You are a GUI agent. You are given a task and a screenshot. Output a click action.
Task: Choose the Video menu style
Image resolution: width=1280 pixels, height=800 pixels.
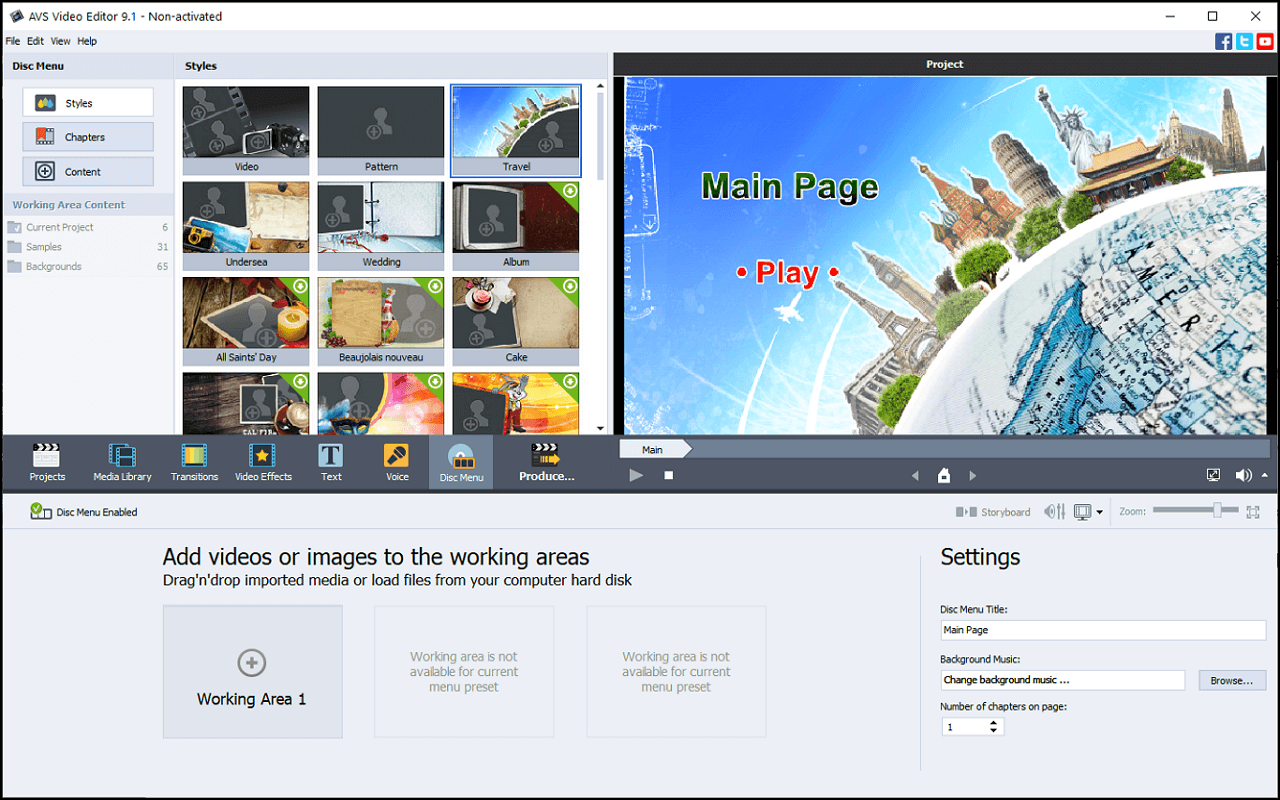tap(246, 130)
